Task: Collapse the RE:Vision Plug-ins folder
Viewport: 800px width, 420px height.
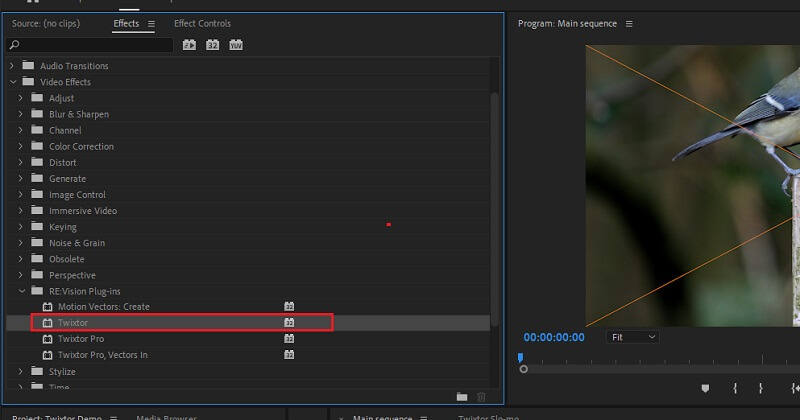Action: pos(22,291)
